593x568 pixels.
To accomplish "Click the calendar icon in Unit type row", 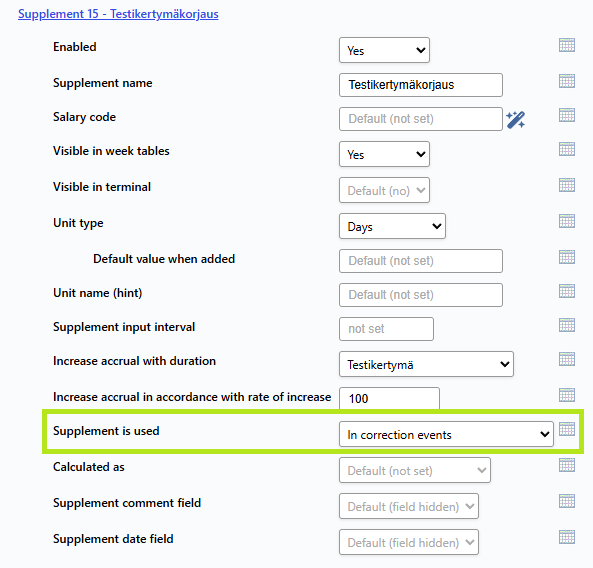I will tap(567, 221).
